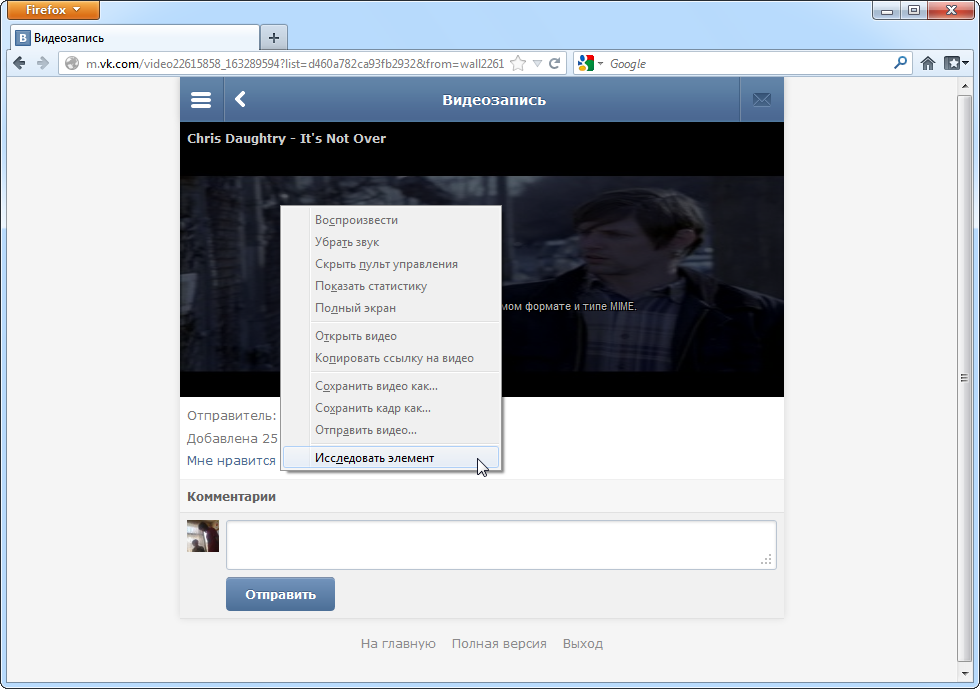Click the user avatar thumbnail near comments
The height and width of the screenshot is (689, 980).
pos(203,536)
